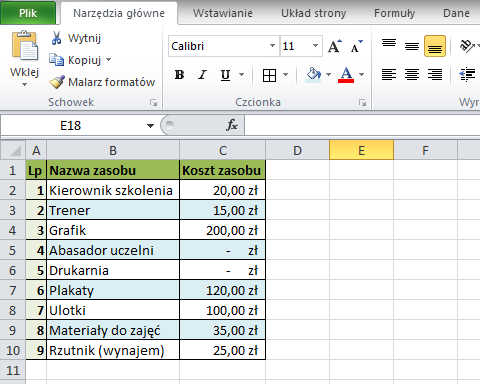
Task: Select row 1 header
Action: (13, 170)
